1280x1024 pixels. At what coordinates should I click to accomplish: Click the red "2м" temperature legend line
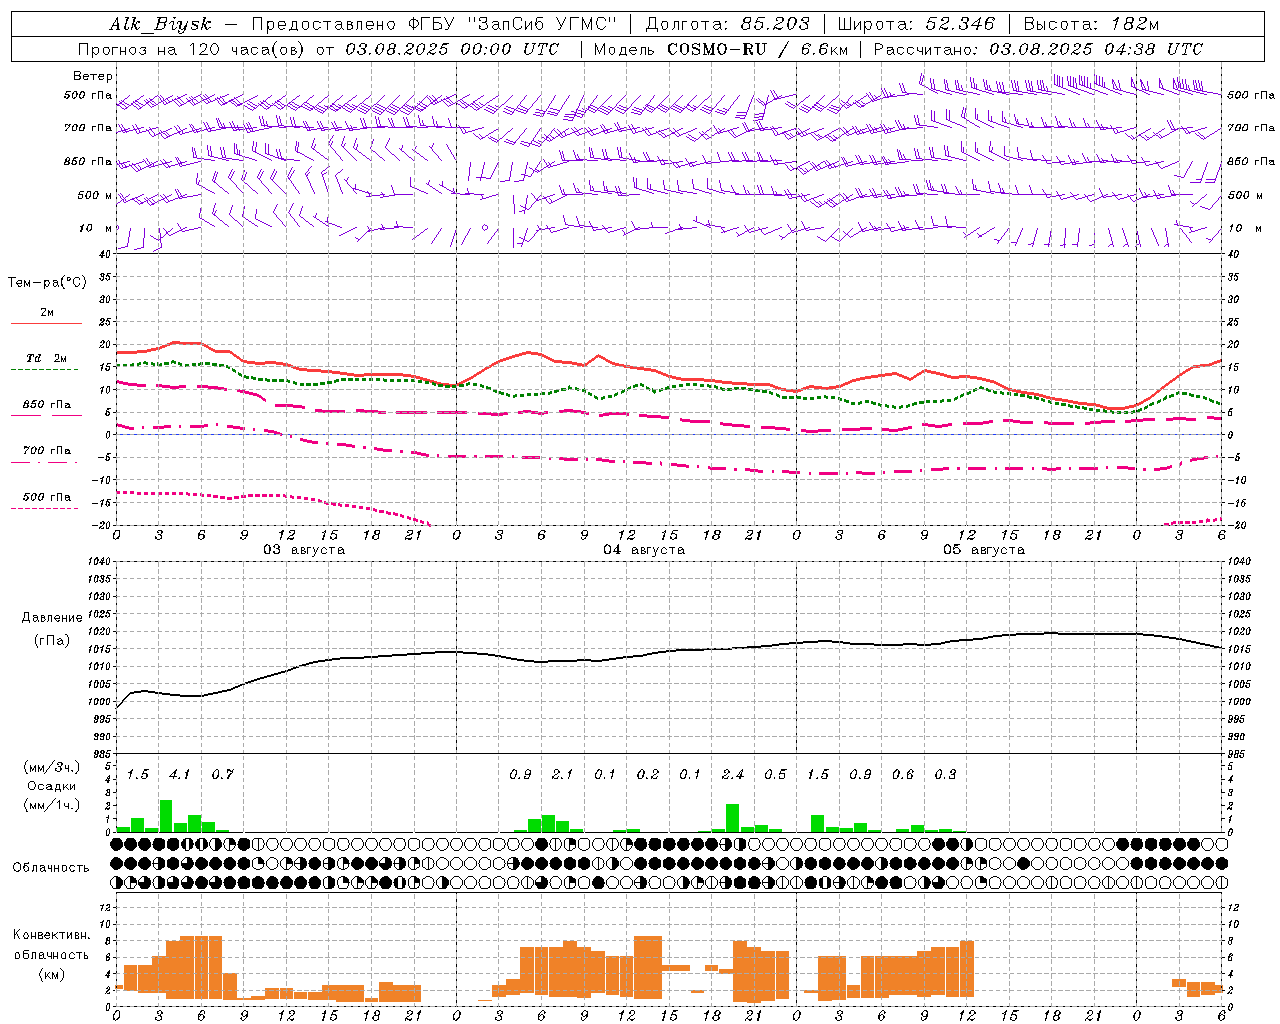[x=46, y=323]
